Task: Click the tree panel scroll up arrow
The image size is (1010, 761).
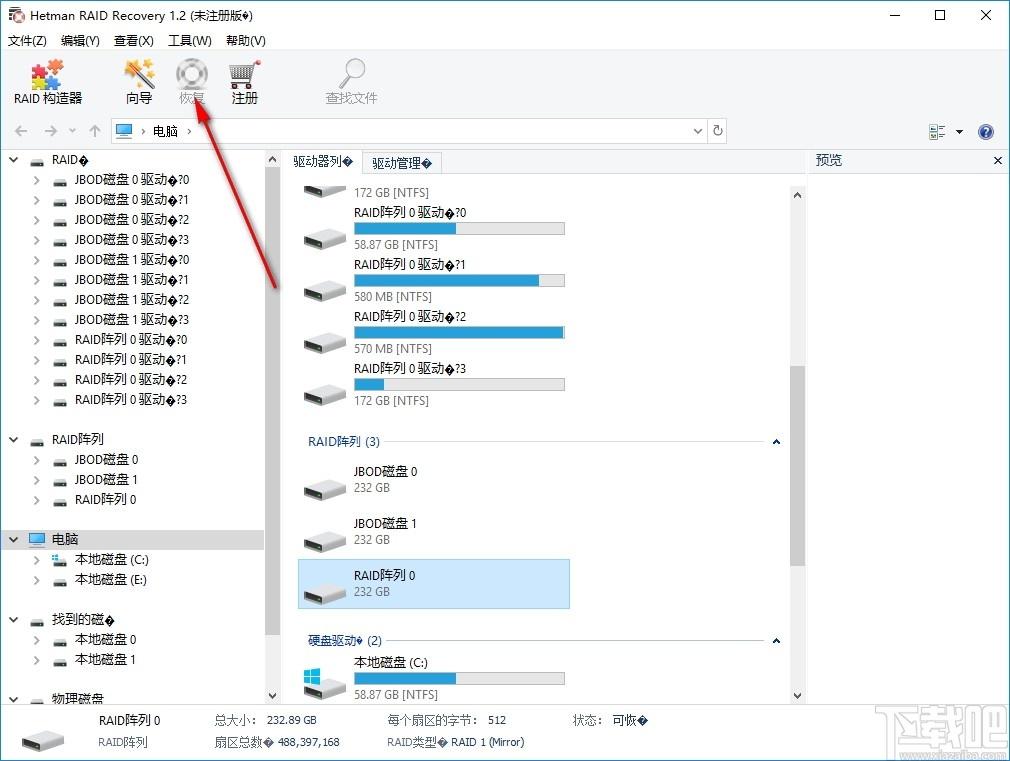Action: click(272, 159)
